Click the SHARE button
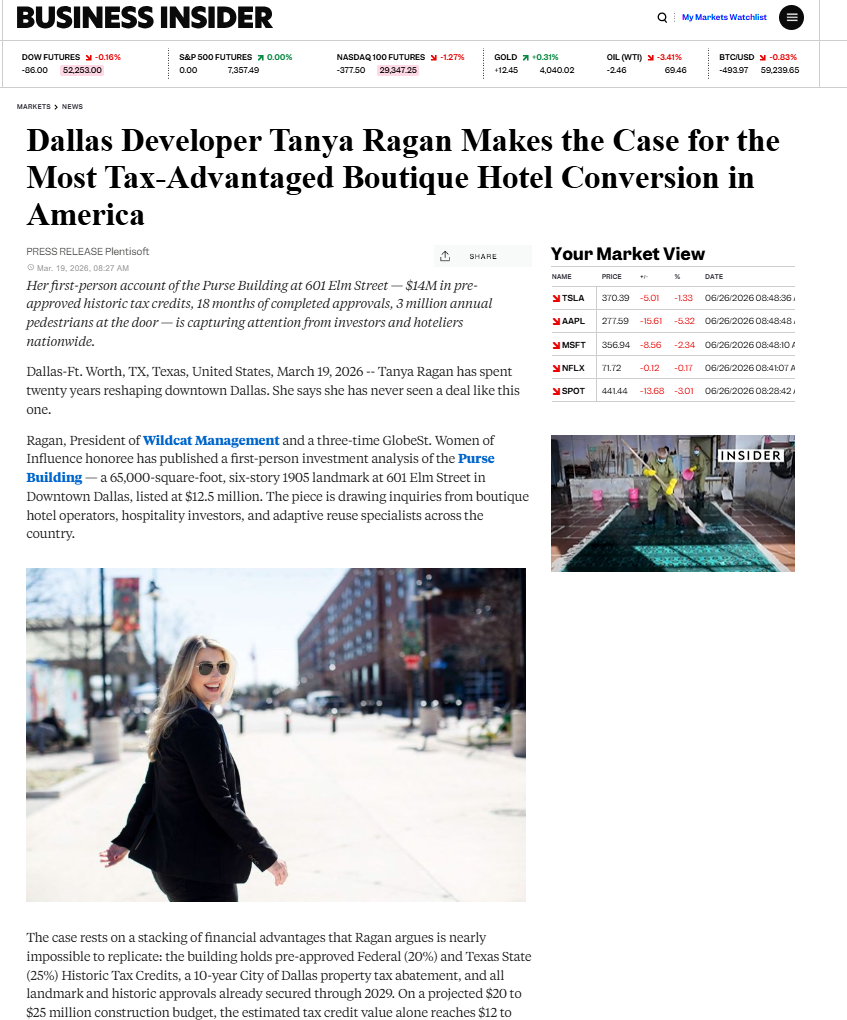The image size is (847, 1020). click(x=483, y=256)
